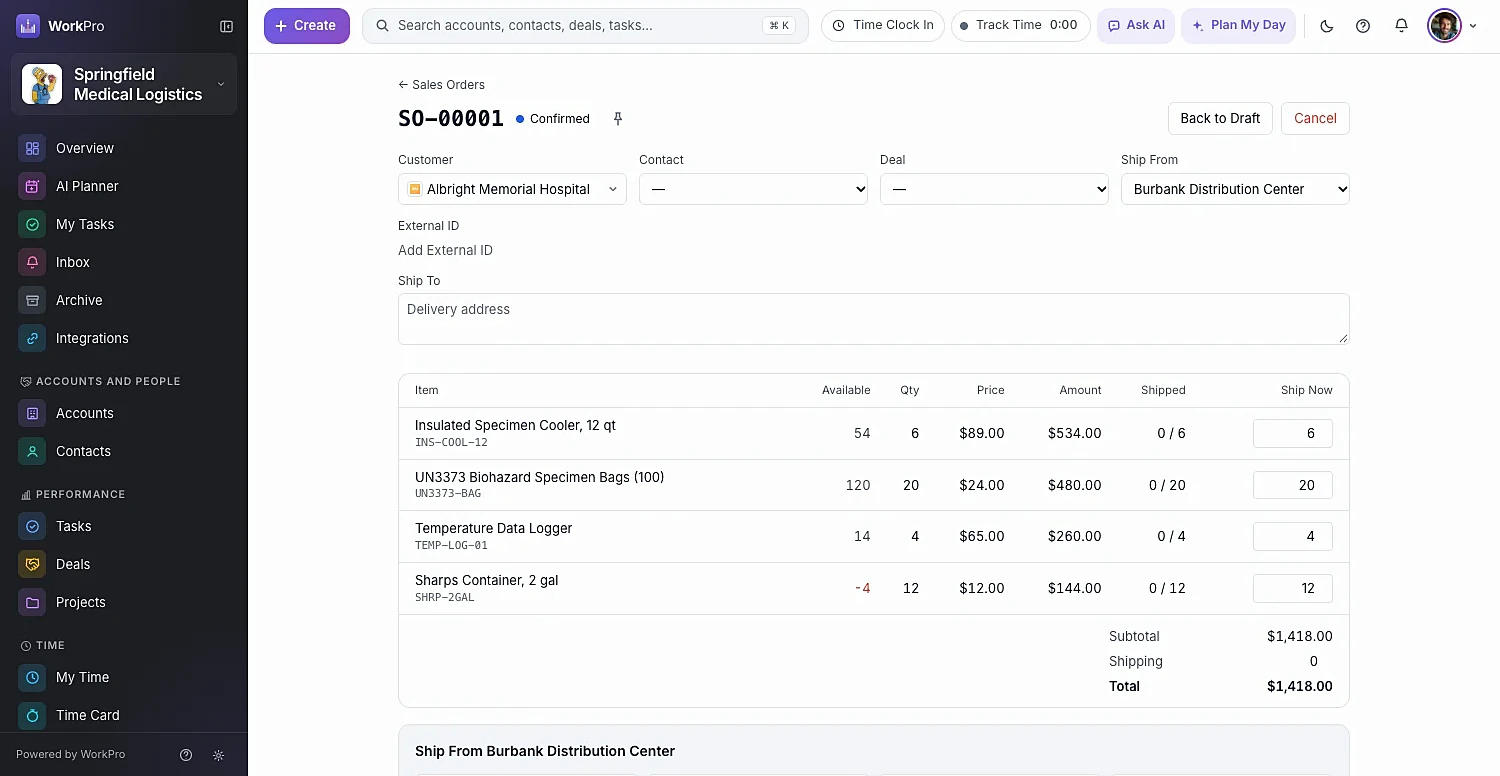Open Ask AI assistant
This screenshot has width=1500, height=776.
(1136, 26)
